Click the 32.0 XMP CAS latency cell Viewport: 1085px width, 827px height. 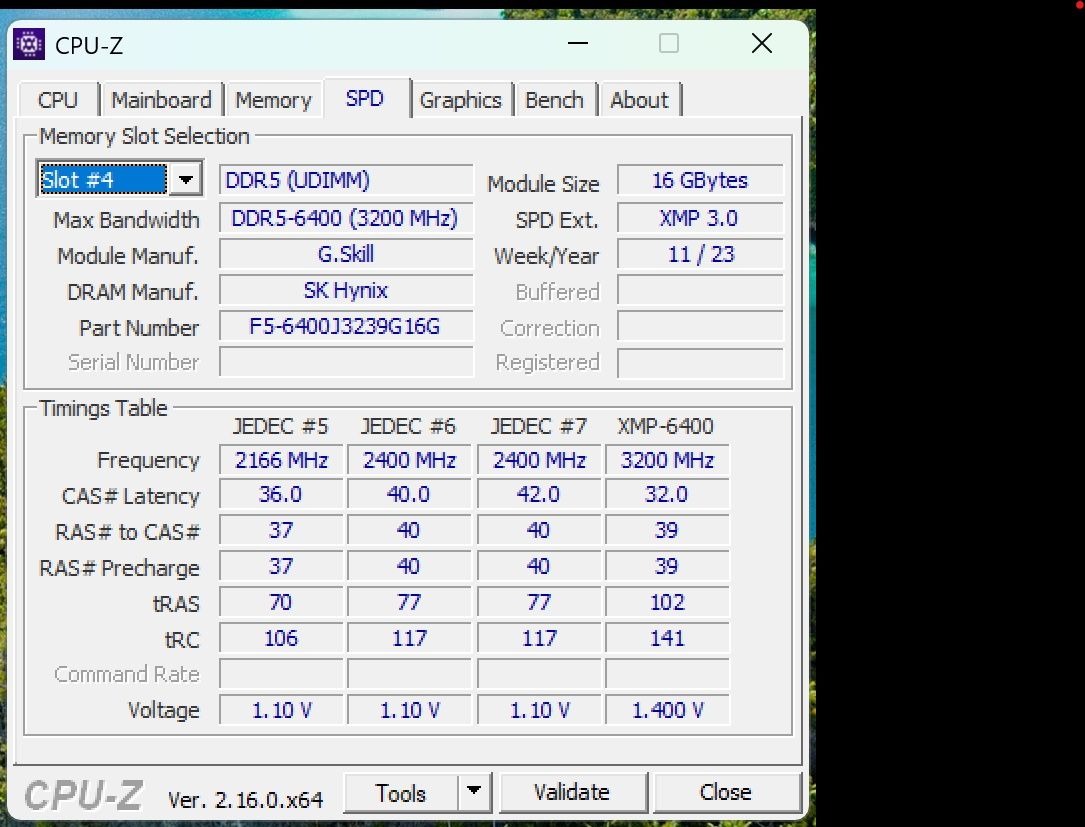[667, 495]
